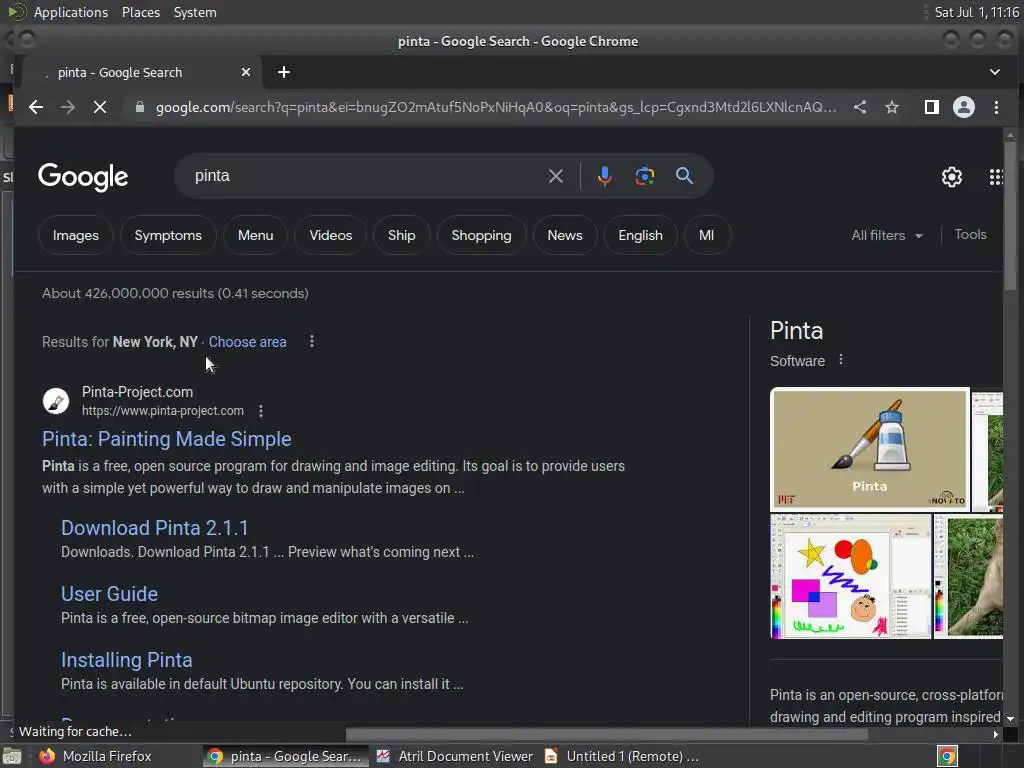1024x768 pixels.
Task: Click the clock showing Sat Jul 1
Action: click(976, 12)
